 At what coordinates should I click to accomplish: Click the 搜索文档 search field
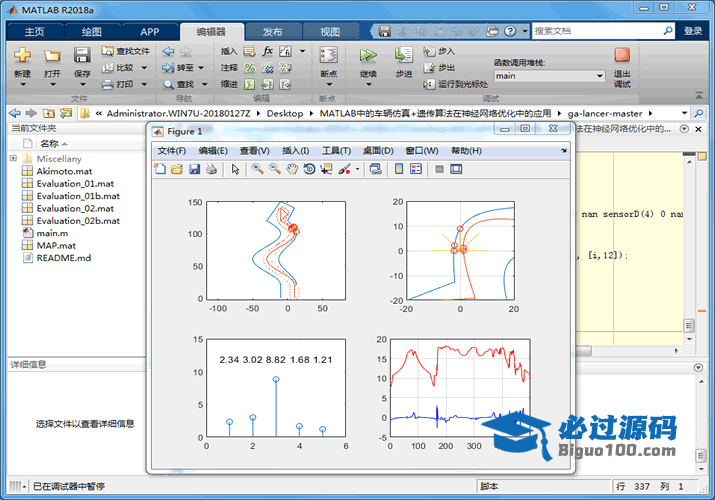(x=597, y=31)
